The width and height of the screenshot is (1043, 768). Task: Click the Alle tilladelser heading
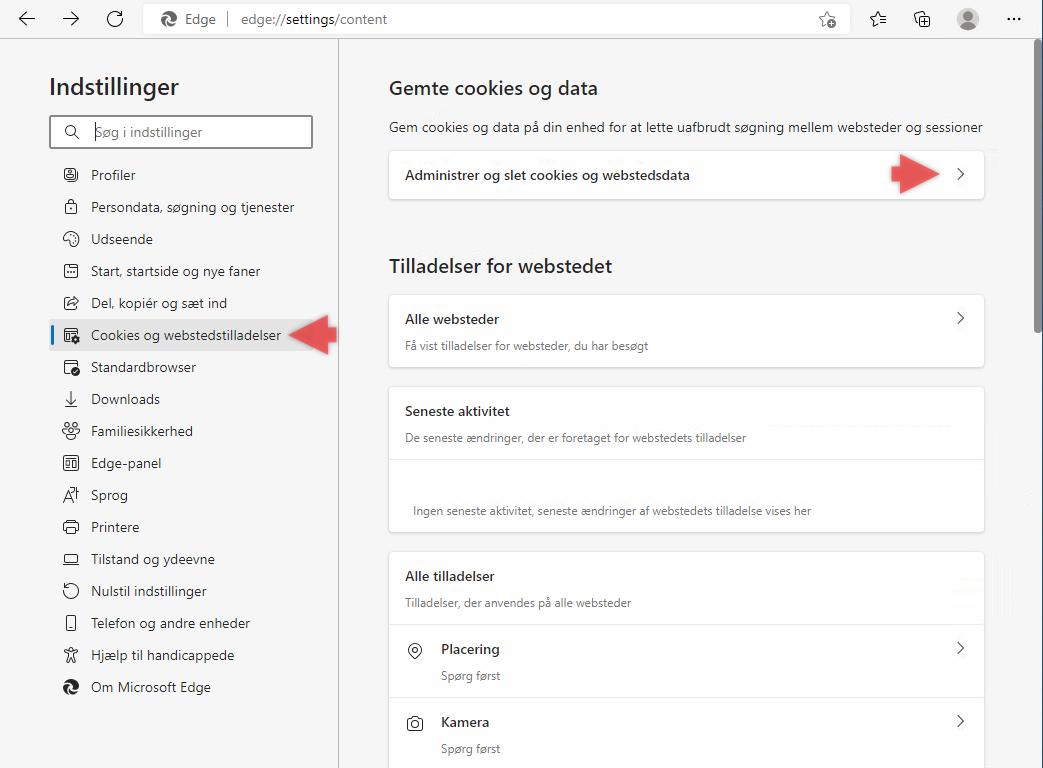pyautogui.click(x=450, y=576)
